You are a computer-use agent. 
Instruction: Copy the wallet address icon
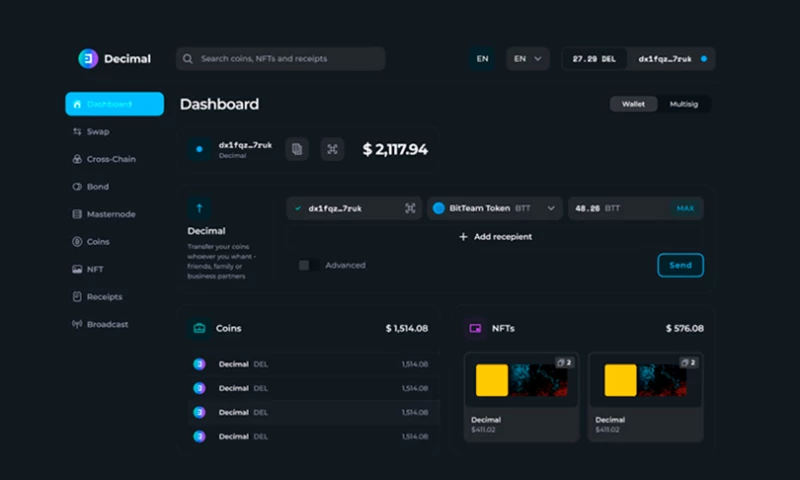(297, 149)
